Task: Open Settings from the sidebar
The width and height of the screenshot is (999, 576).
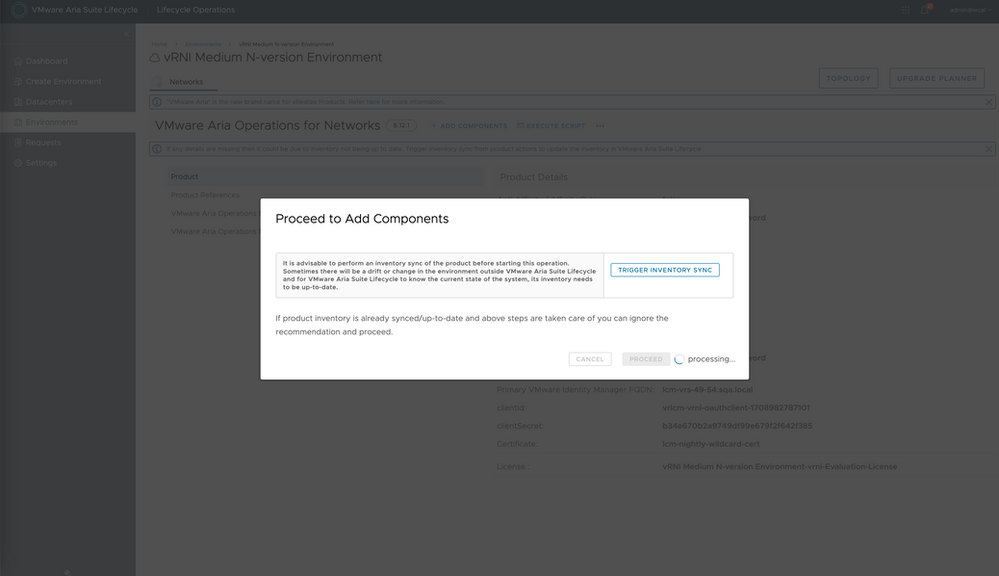Action: 41,163
